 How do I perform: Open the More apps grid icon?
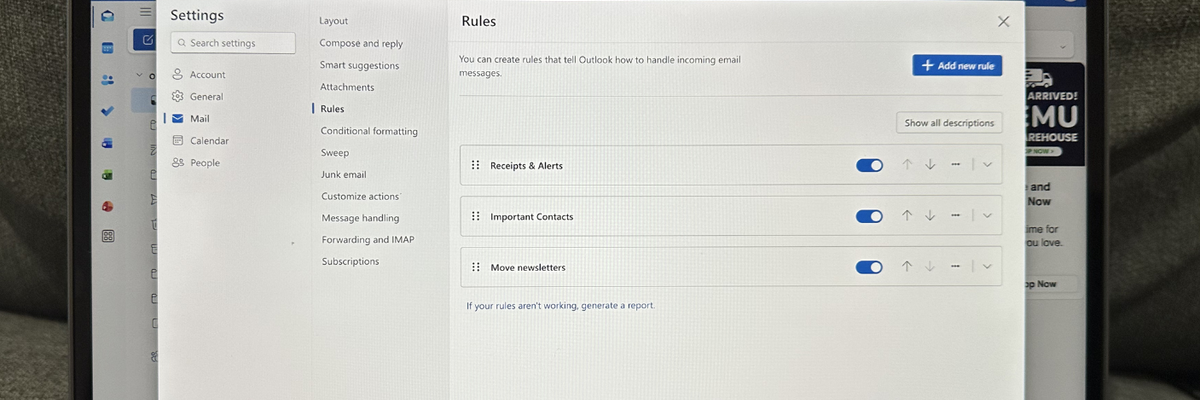[107, 236]
